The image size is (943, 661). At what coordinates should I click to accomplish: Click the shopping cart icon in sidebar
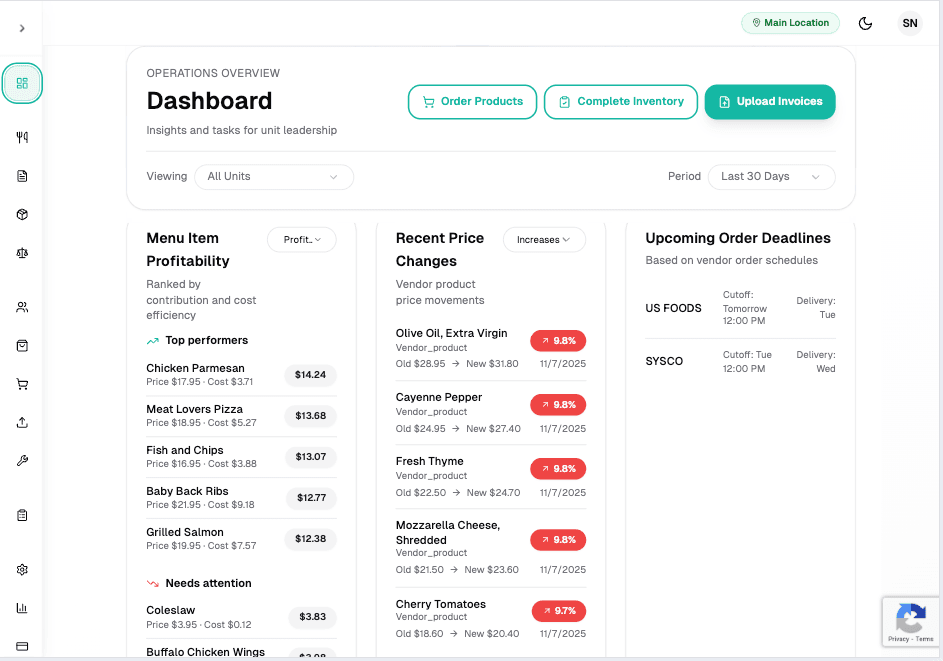tap(22, 384)
